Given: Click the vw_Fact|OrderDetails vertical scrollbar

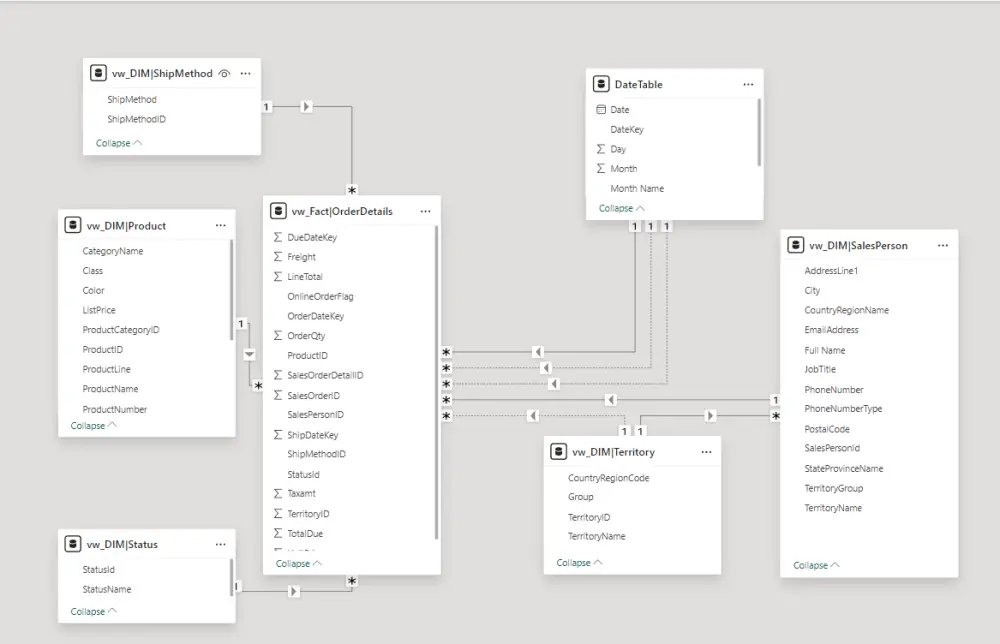Looking at the screenshot, I should 436,380.
